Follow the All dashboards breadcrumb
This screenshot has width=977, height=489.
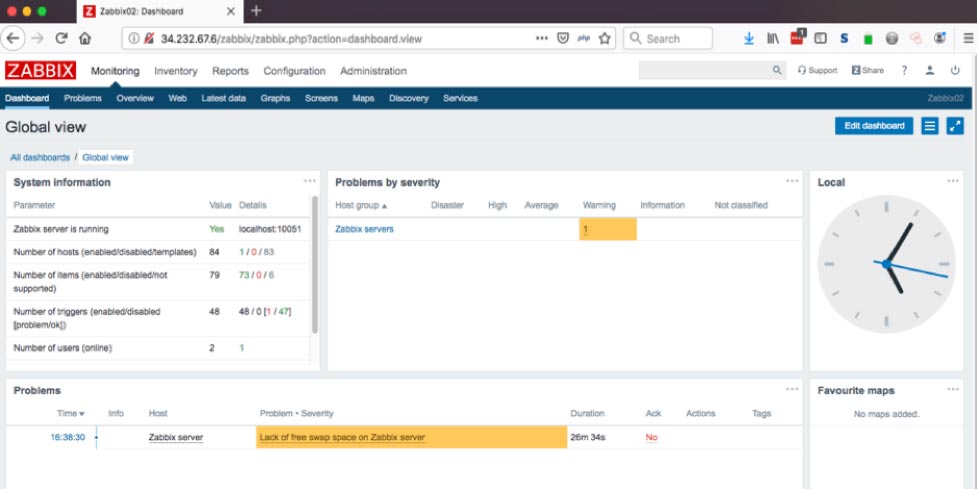pos(40,158)
